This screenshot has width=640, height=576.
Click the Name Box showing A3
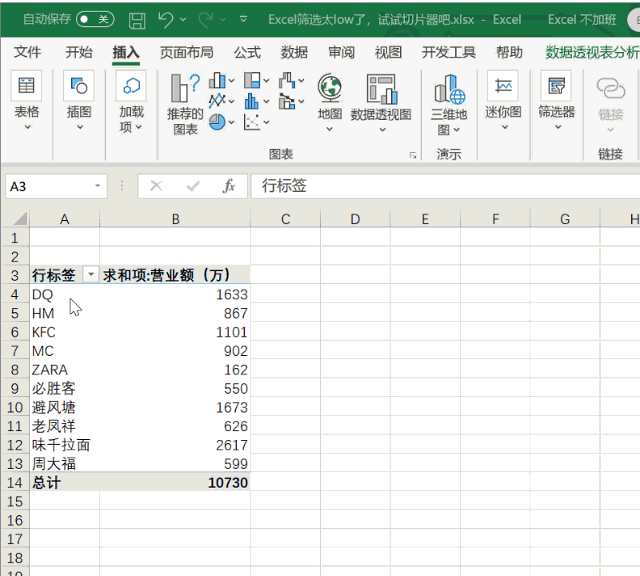point(49,186)
